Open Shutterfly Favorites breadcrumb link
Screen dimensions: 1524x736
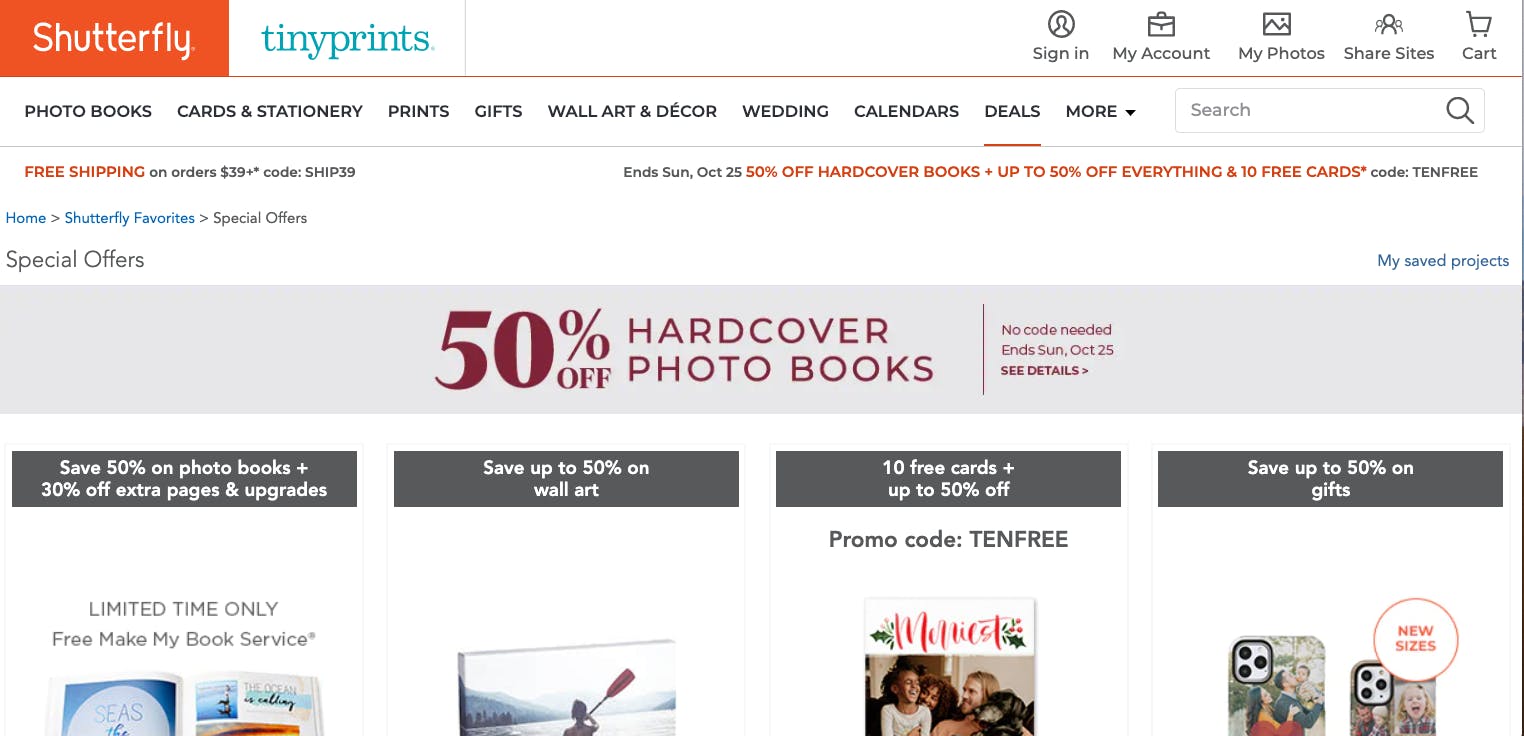pos(130,218)
